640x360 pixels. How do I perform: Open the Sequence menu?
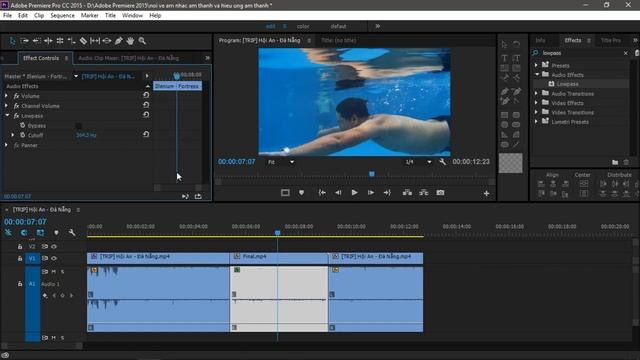[x=62, y=16]
